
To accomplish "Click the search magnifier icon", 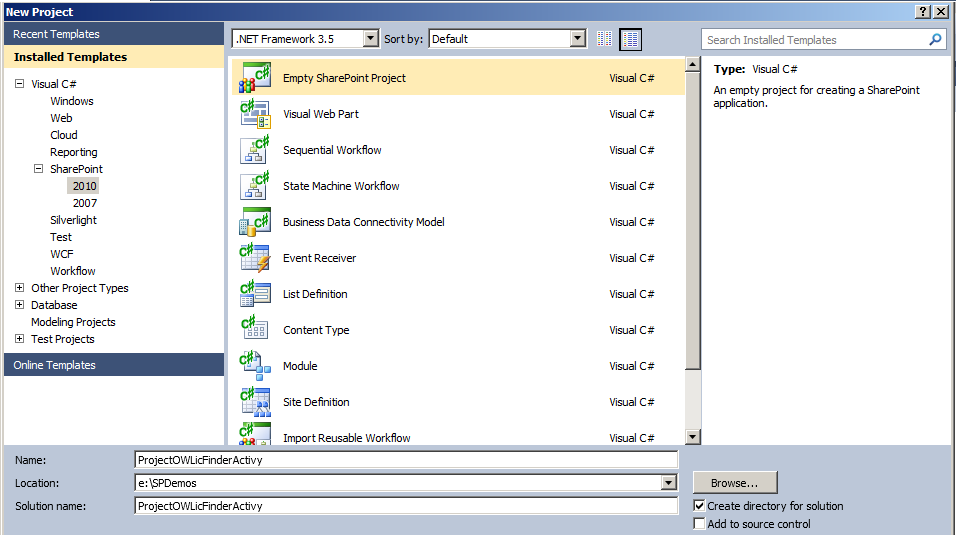I will (x=935, y=40).
